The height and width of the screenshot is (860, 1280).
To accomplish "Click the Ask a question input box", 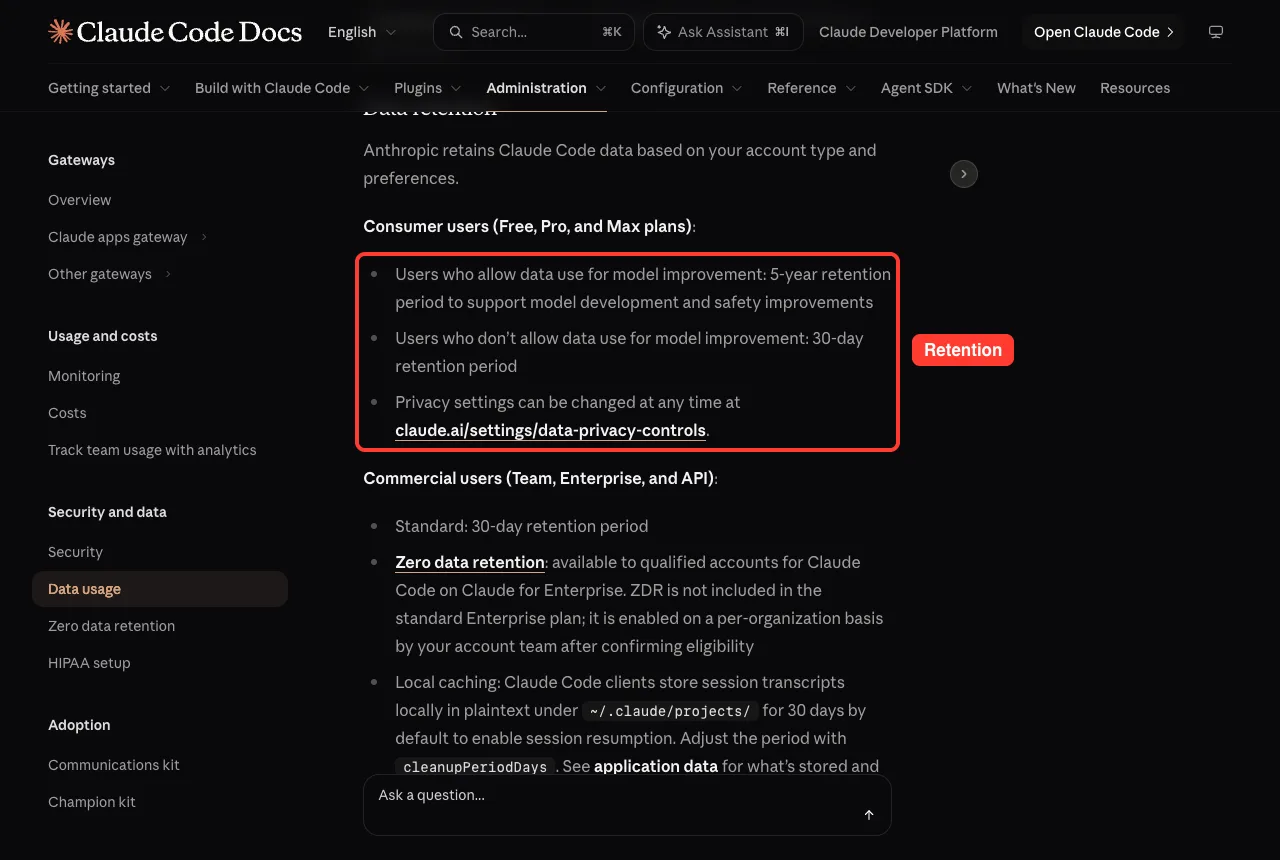I will click(627, 804).
